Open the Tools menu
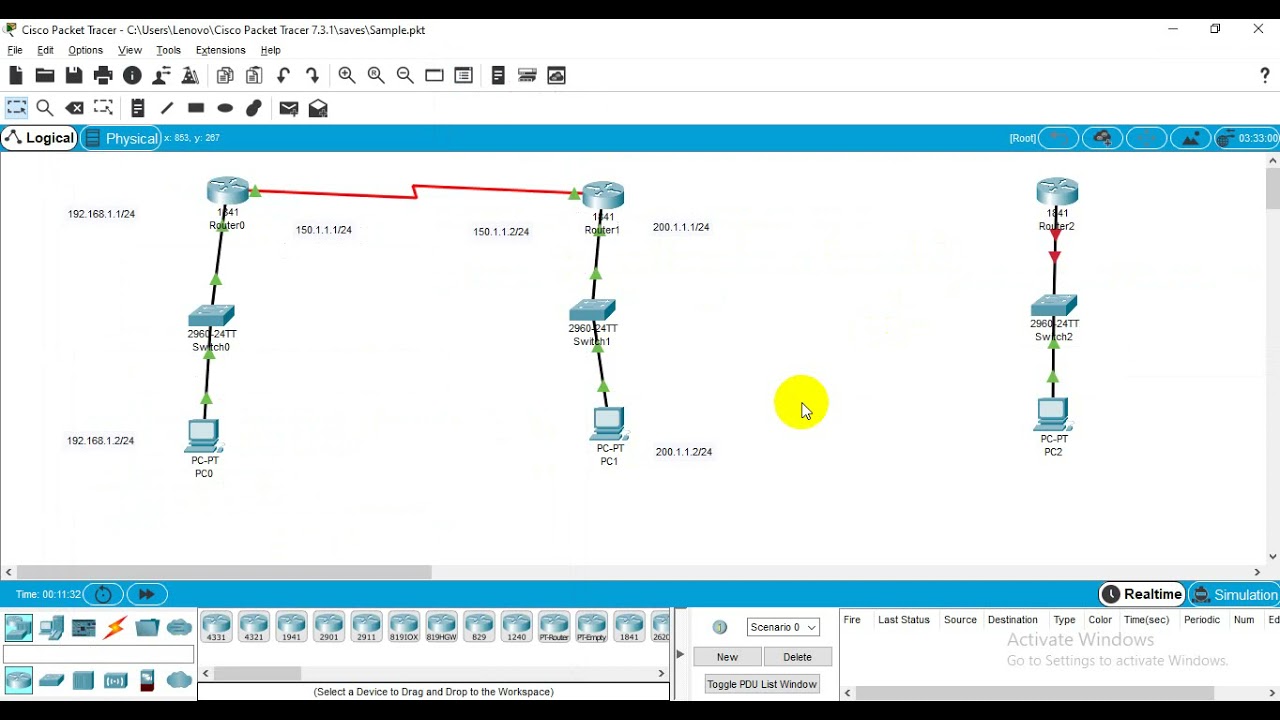The height and width of the screenshot is (720, 1280). 169,50
